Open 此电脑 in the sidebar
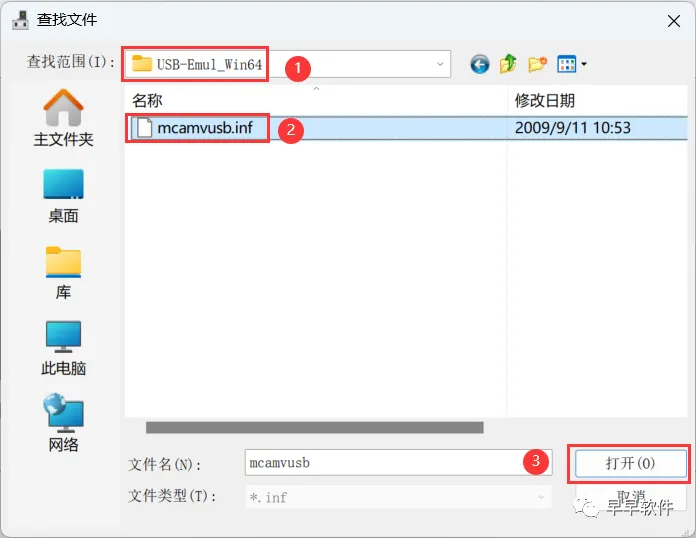This screenshot has height=538, width=696. 63,348
